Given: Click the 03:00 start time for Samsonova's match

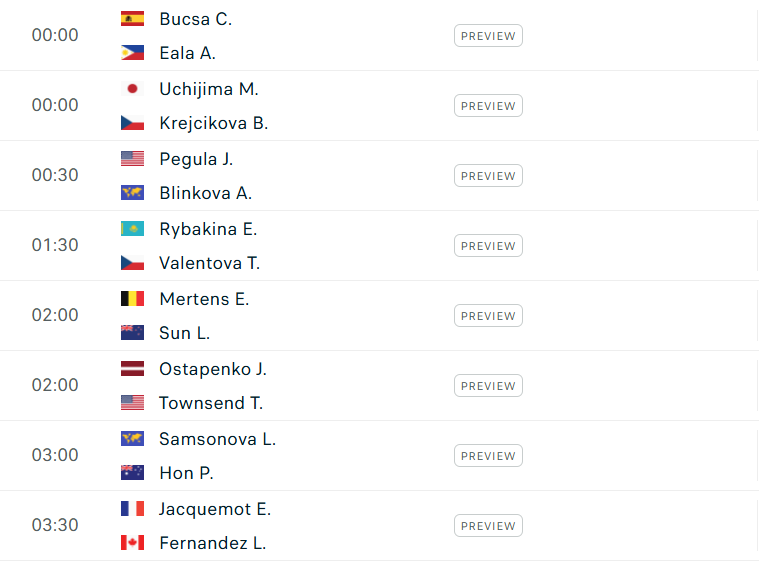Looking at the screenshot, I should (55, 456).
